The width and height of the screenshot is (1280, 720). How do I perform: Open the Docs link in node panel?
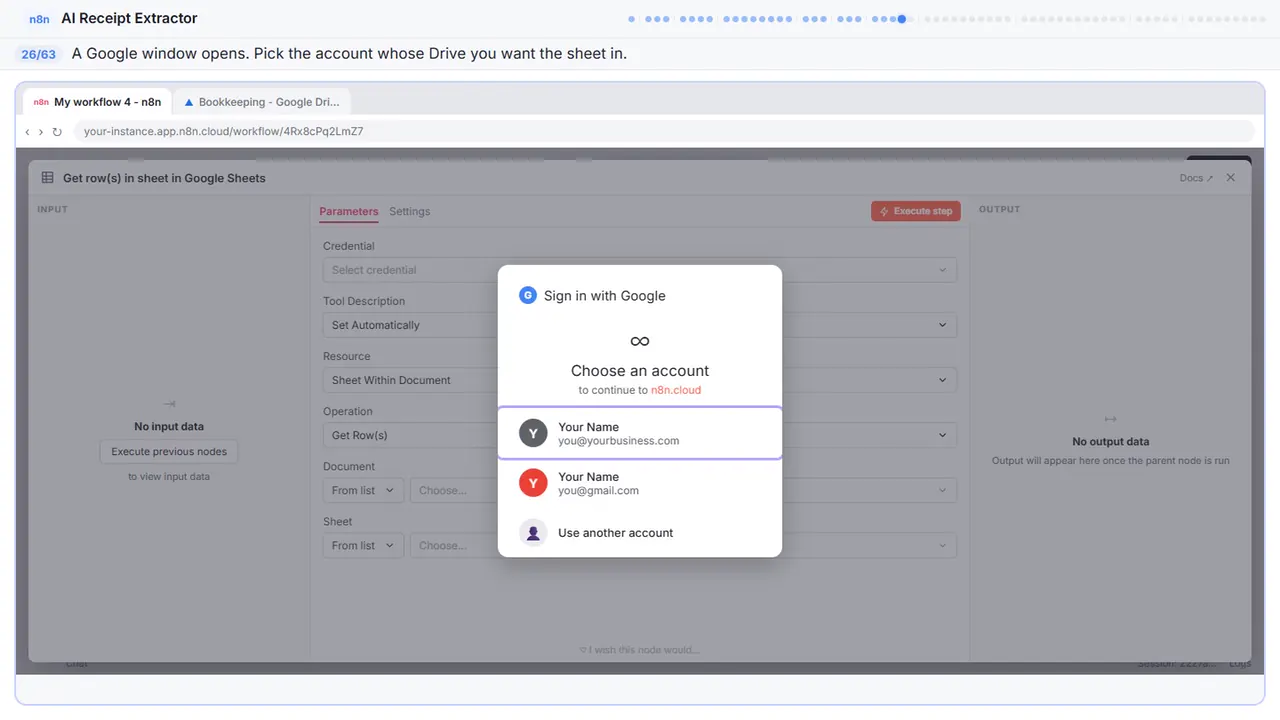click(1196, 178)
